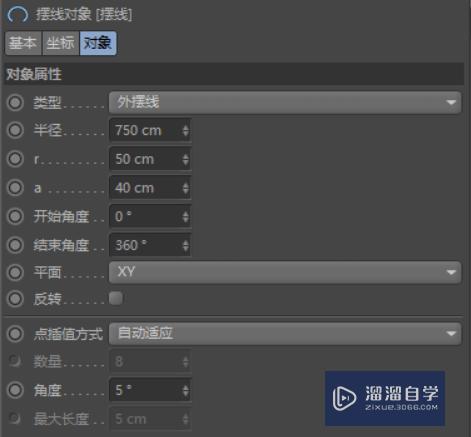Click the animation dot beside 反转
The width and height of the screenshot is (471, 437).
tap(15, 299)
